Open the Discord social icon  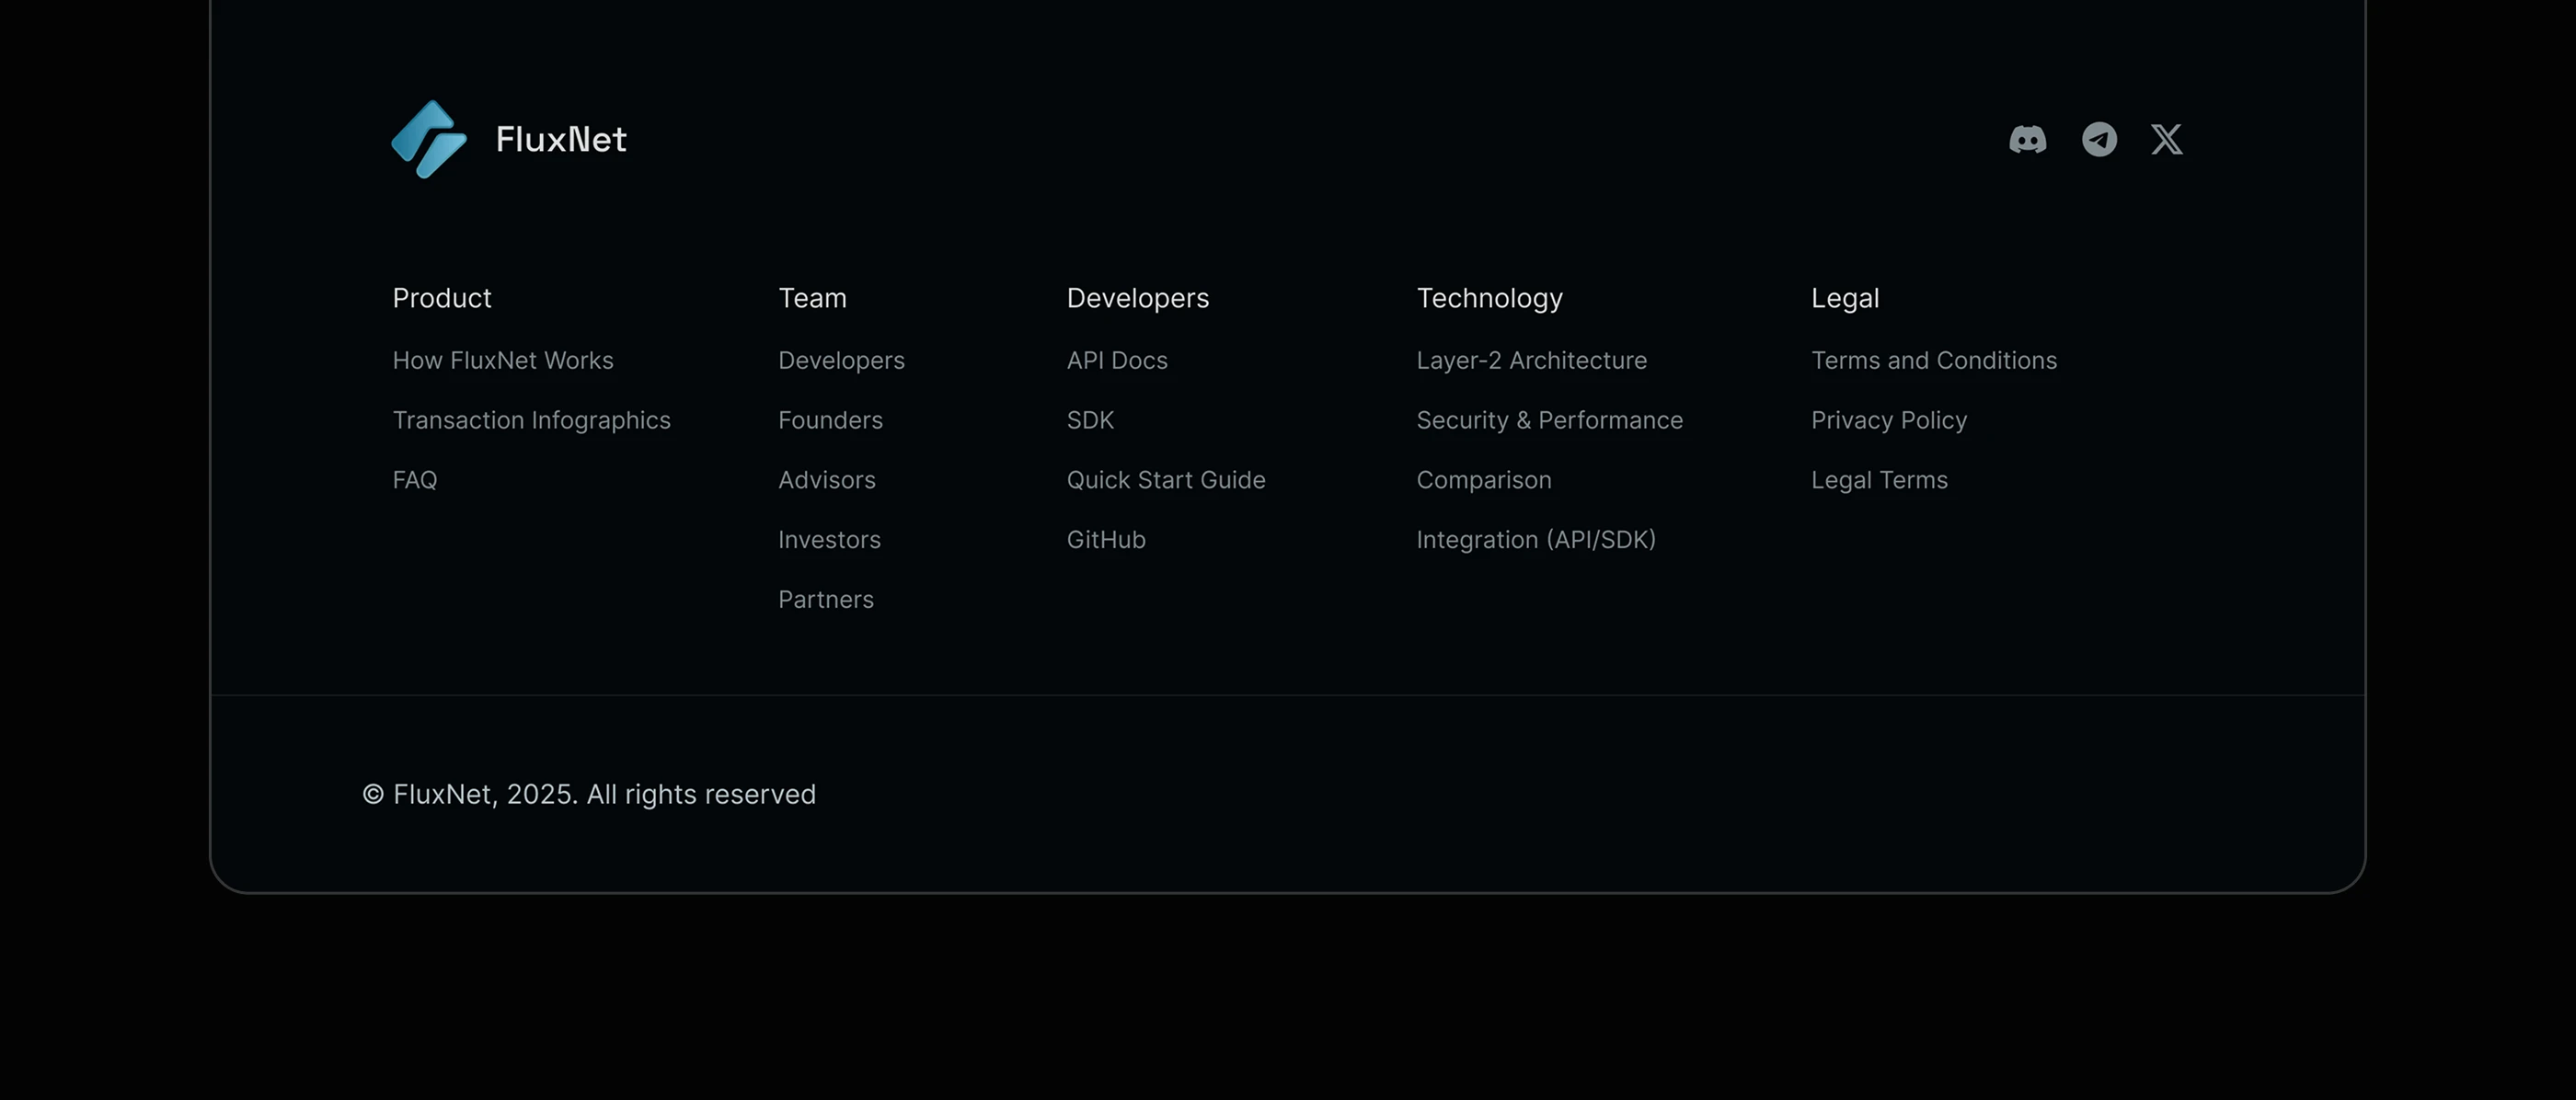click(x=2027, y=139)
